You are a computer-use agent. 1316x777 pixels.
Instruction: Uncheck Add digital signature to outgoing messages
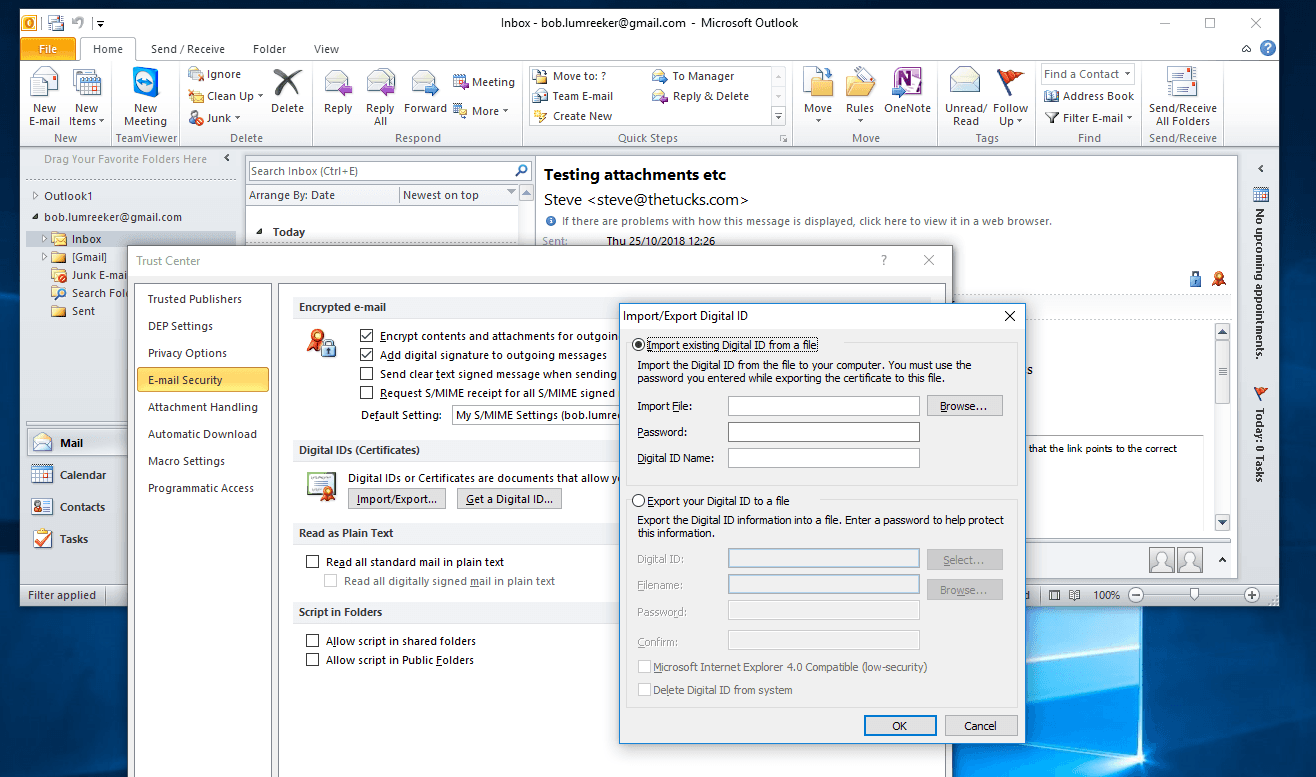[367, 355]
